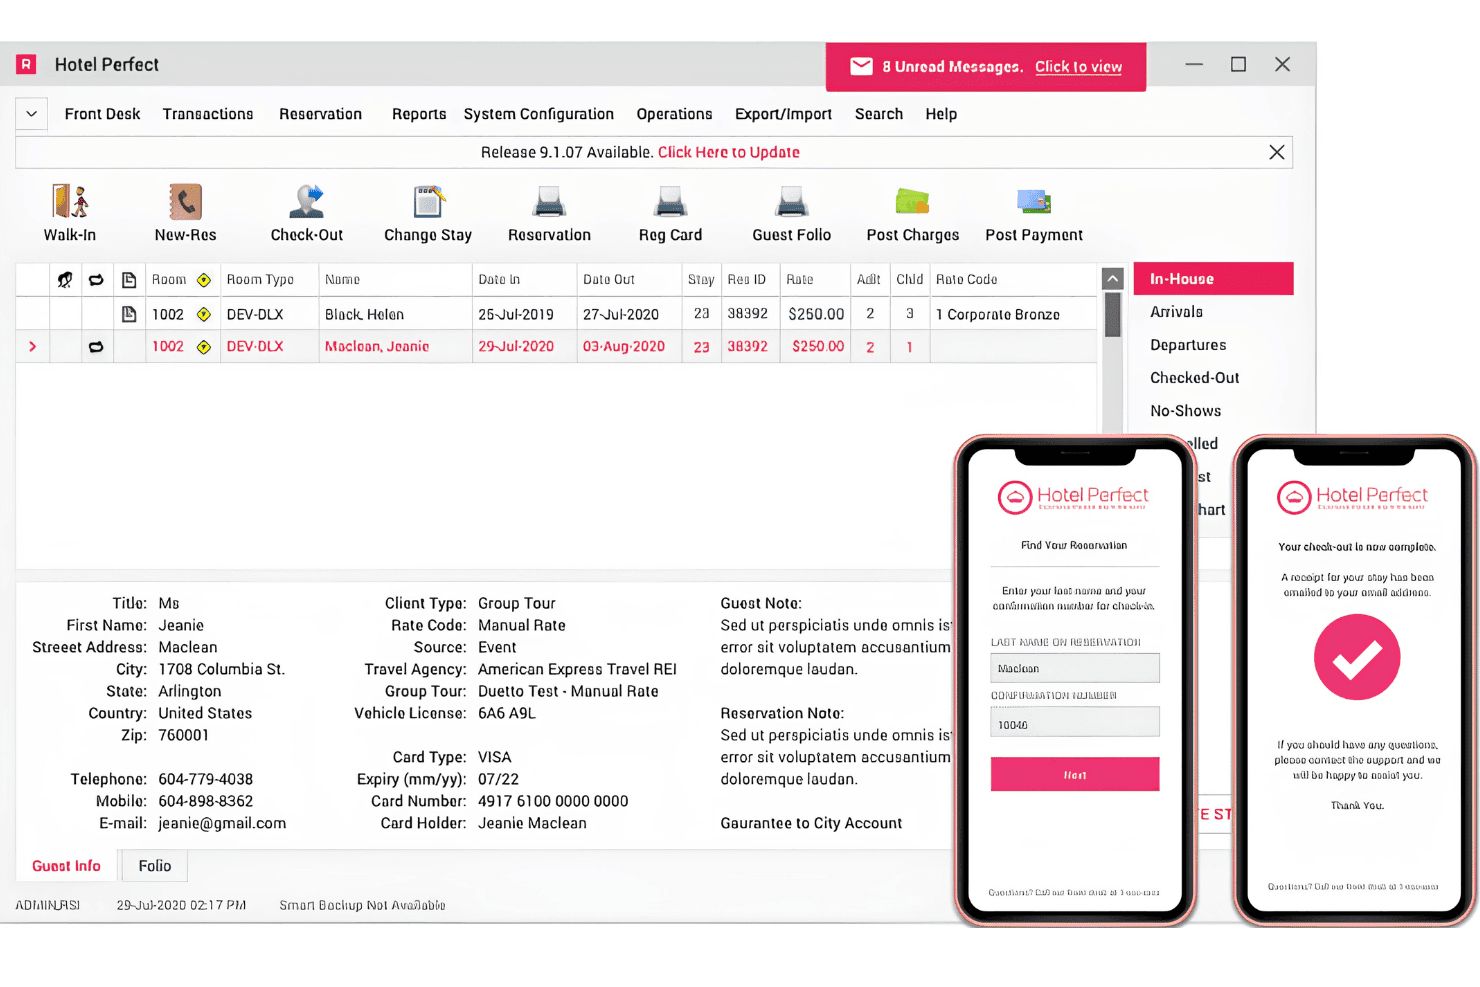Open the Front Desk menu

pos(102,114)
